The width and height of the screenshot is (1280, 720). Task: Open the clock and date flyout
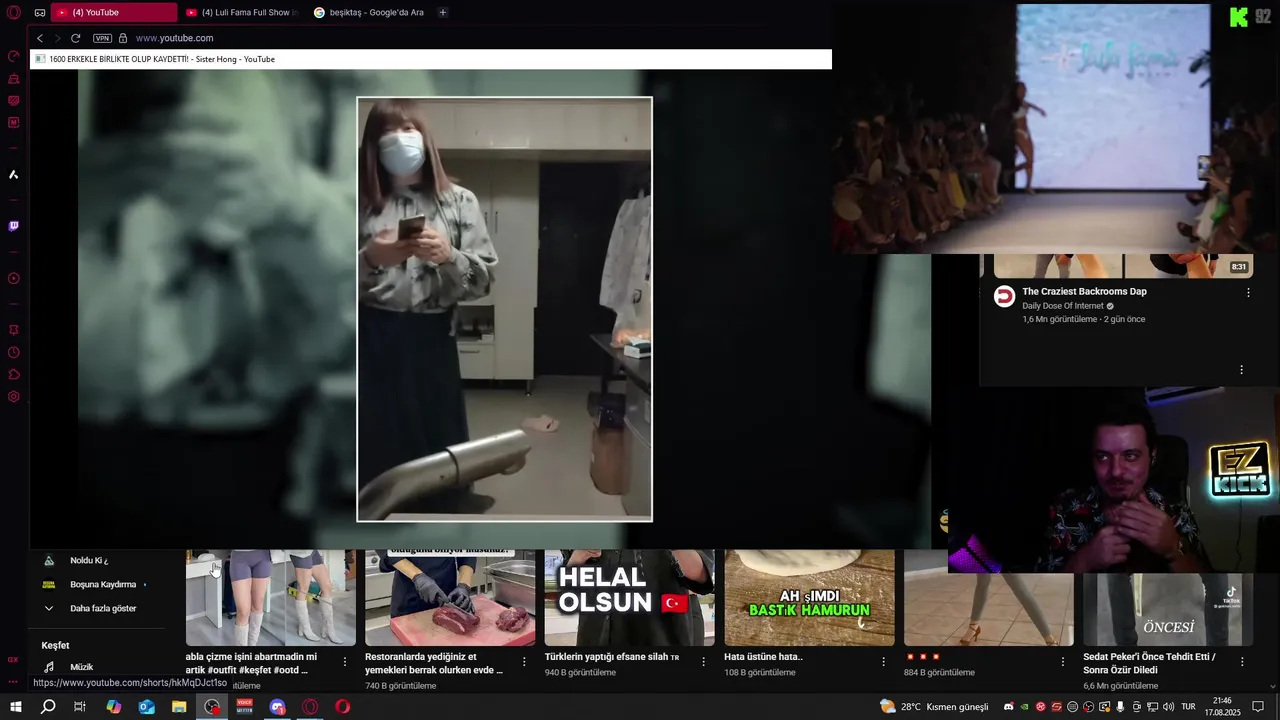point(1222,707)
